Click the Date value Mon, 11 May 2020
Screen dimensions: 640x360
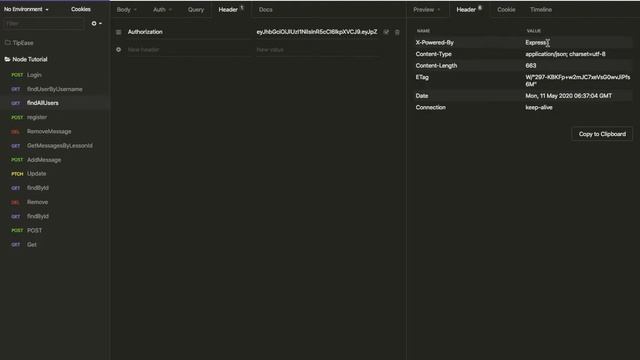click(568, 96)
